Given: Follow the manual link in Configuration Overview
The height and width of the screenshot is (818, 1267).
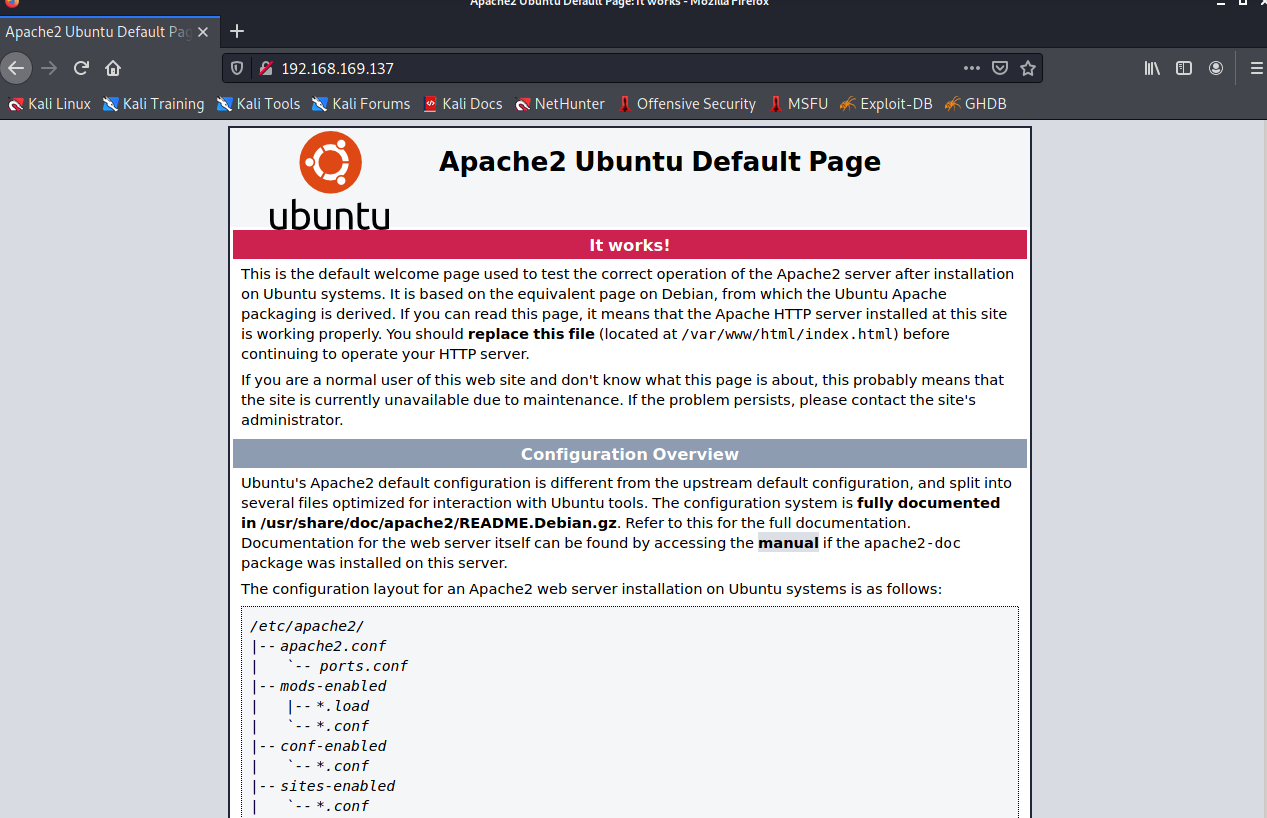Looking at the screenshot, I should (x=788, y=543).
